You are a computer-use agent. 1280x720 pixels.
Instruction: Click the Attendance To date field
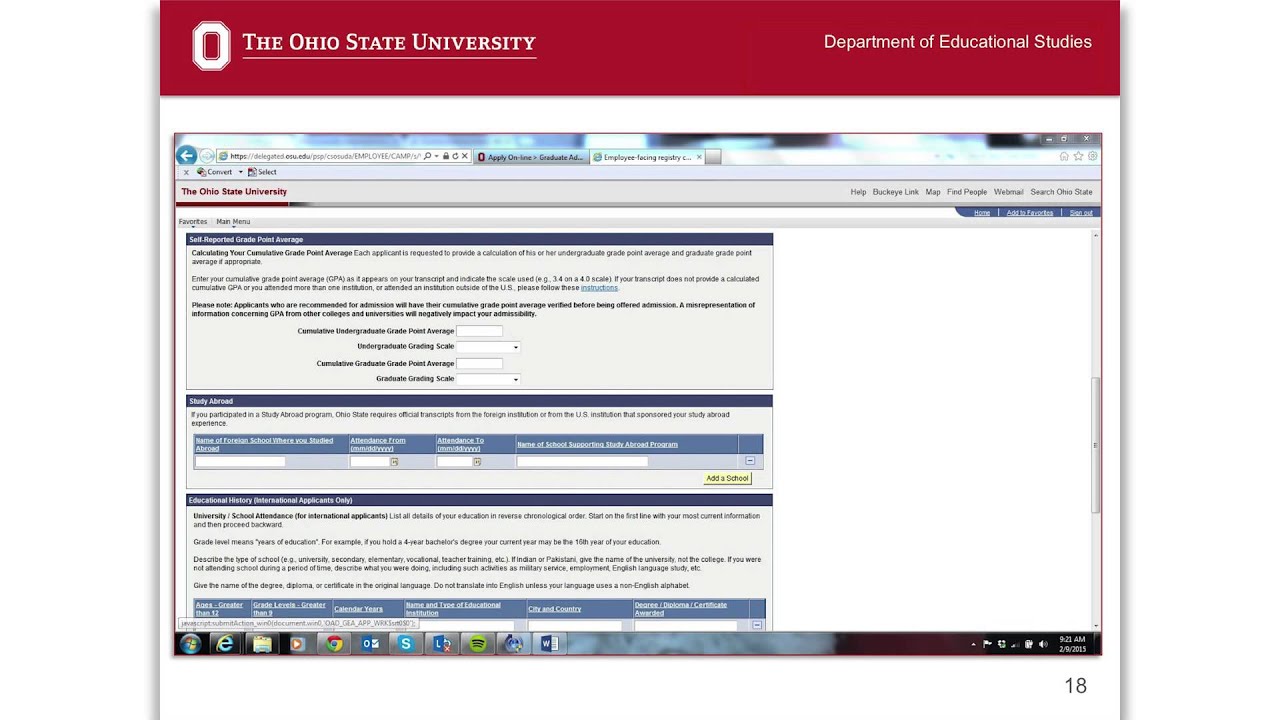coord(454,461)
